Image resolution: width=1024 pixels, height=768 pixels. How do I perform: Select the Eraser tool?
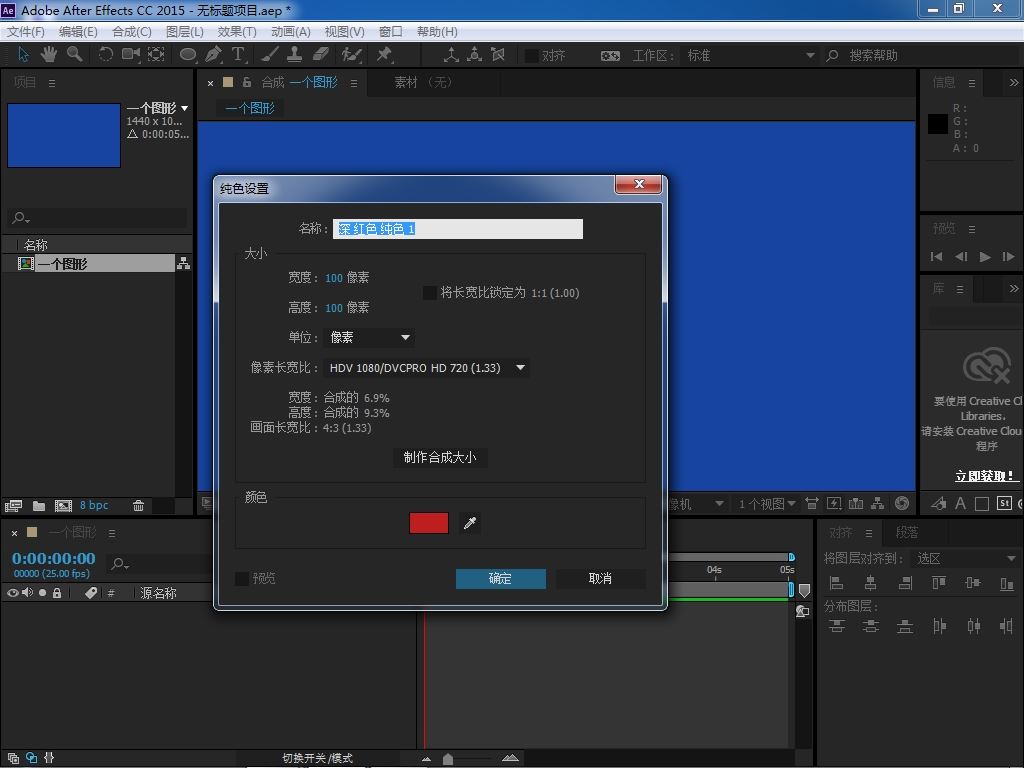(321, 55)
